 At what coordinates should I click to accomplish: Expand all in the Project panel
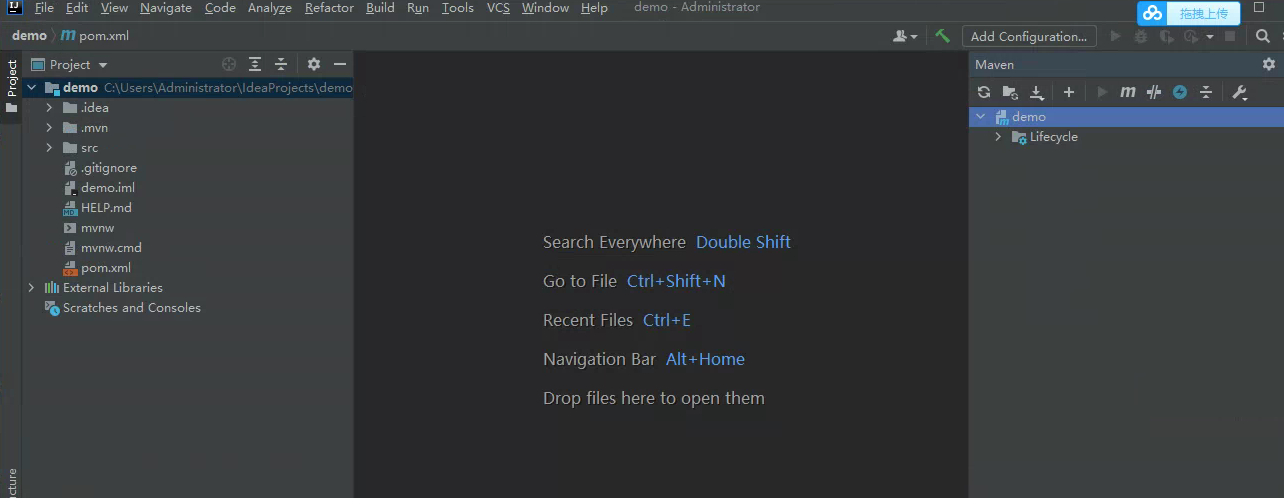click(x=255, y=64)
